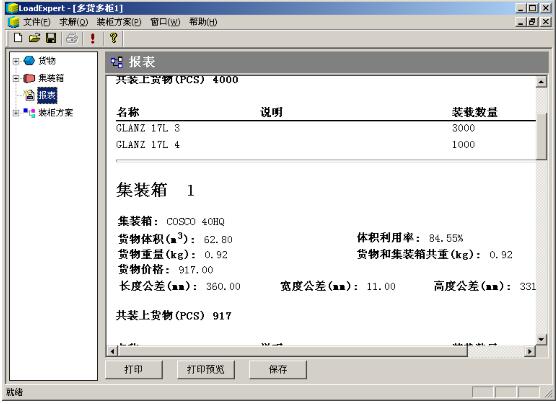Image resolution: width=556 pixels, height=404 pixels.
Task: Click the 装柜方案 colored blocks icon
Action: tap(29, 113)
